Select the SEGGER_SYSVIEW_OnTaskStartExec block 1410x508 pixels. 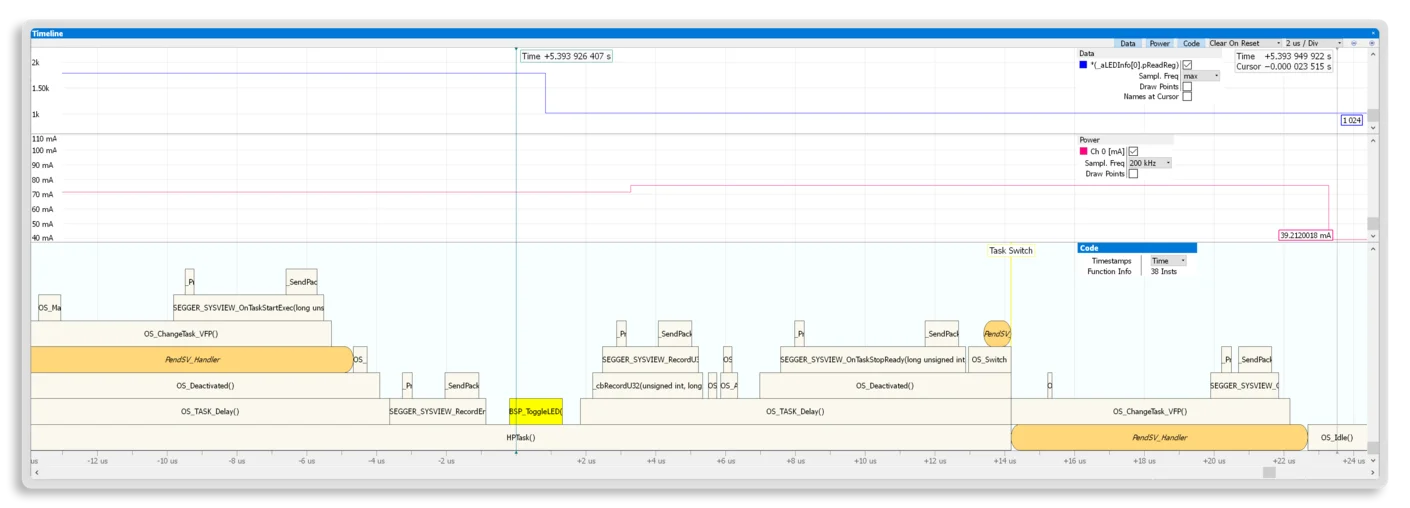click(249, 308)
